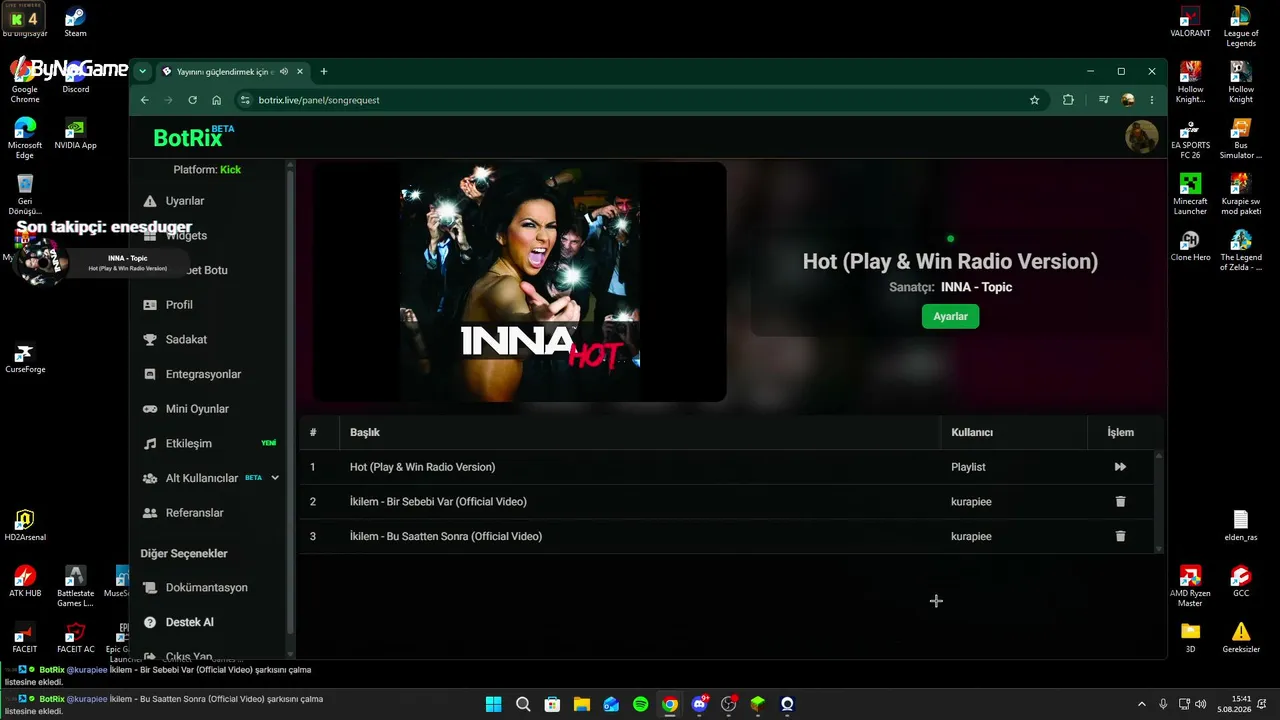Go to the Chrome home page
Viewport: 1280px width, 720px height.
[x=217, y=100]
